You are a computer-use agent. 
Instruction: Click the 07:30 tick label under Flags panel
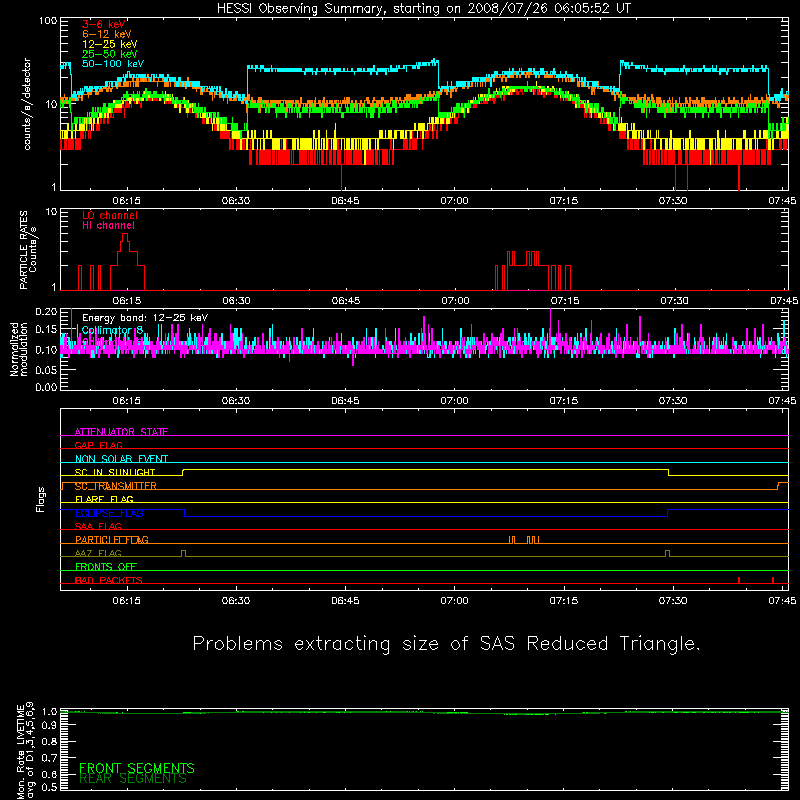[x=672, y=601]
